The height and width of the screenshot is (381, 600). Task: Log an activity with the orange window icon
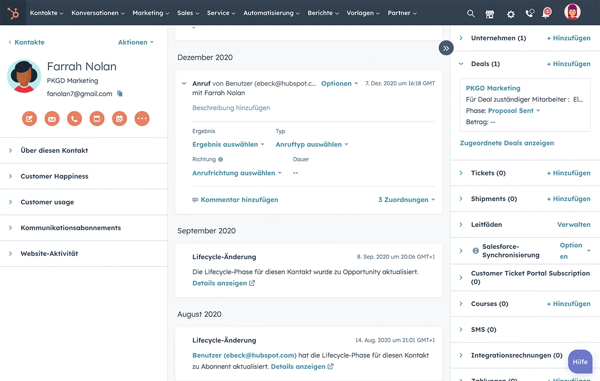(97, 119)
